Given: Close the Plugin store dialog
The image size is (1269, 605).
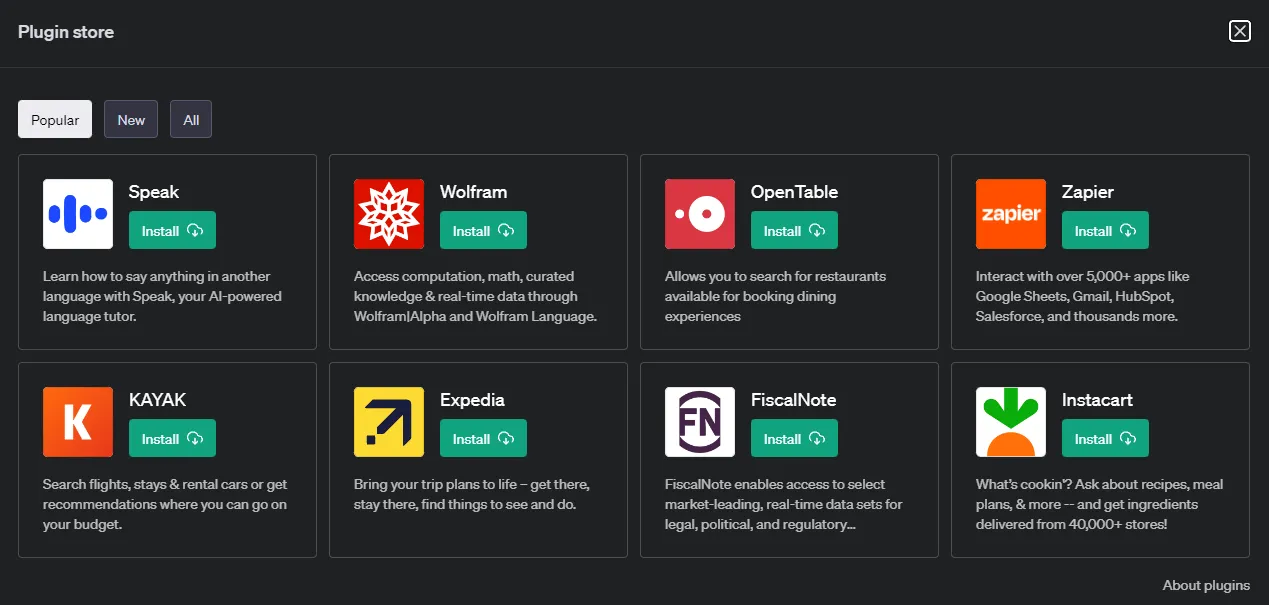Looking at the screenshot, I should [x=1240, y=31].
